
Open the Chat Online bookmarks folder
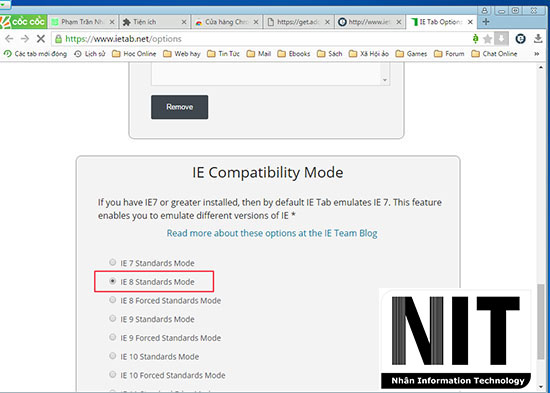click(495, 54)
